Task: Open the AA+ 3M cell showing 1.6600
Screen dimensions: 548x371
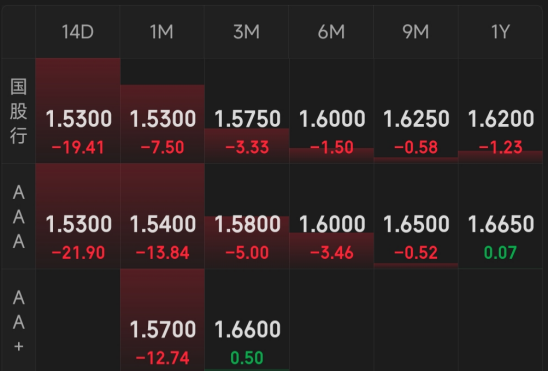Action: pyautogui.click(x=247, y=320)
